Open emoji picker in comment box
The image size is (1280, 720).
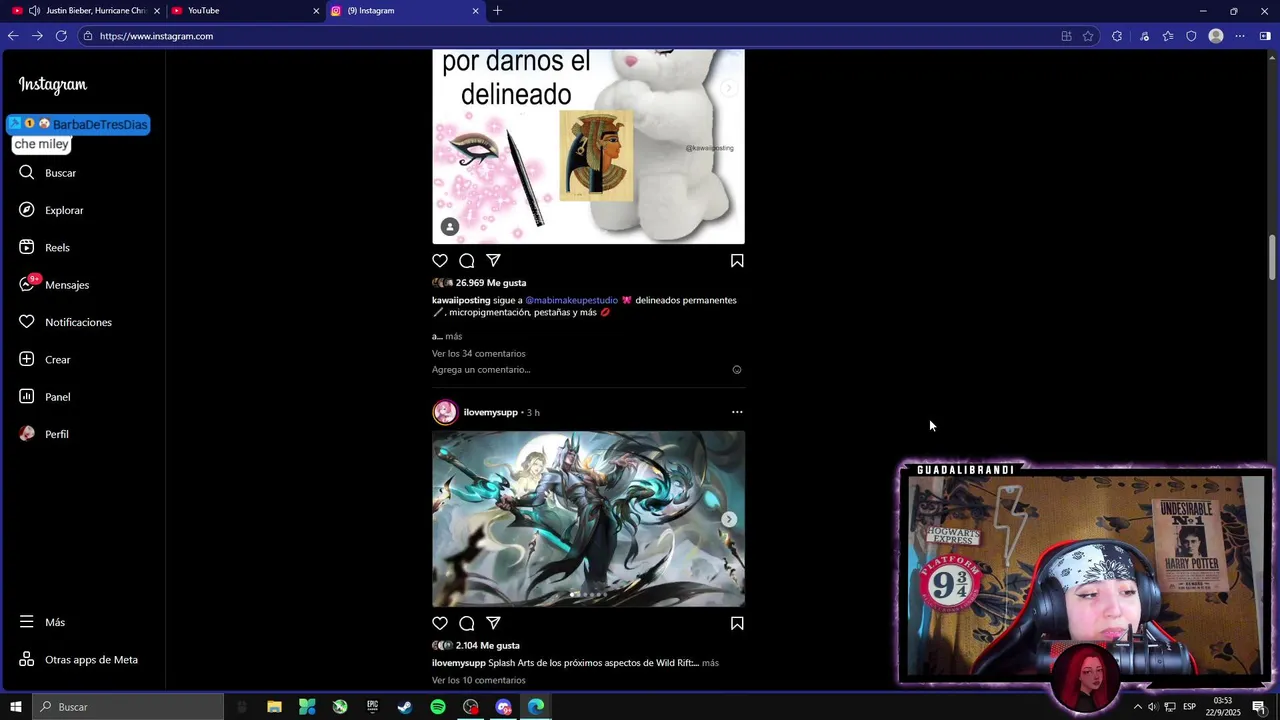(737, 370)
